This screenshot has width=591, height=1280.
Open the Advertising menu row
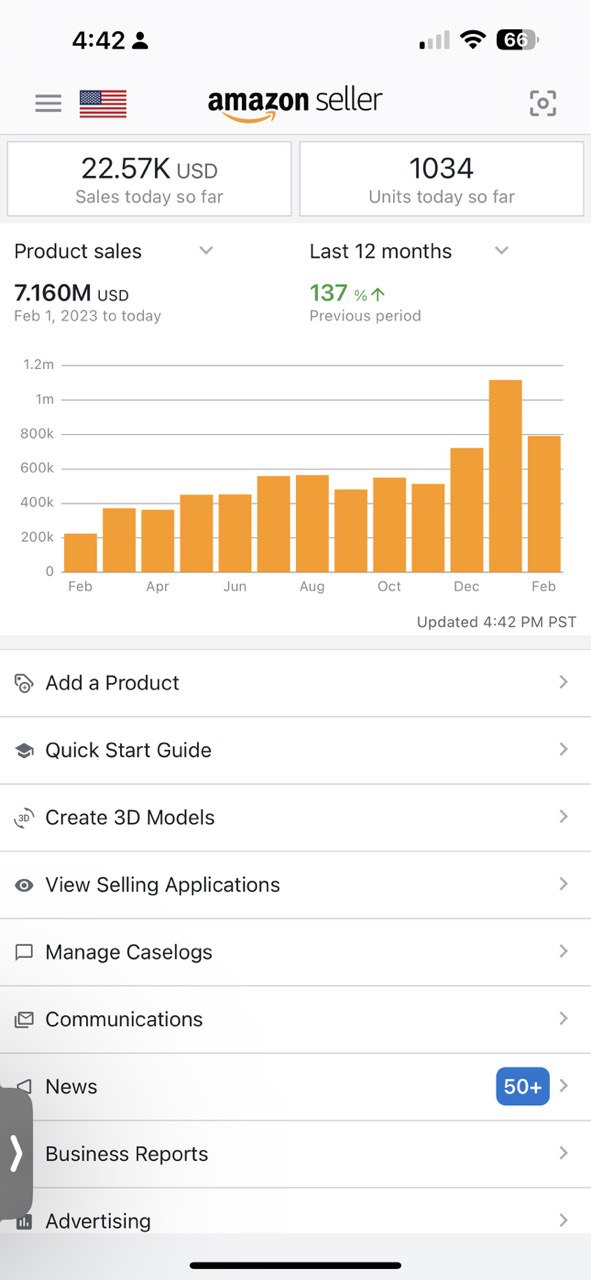click(295, 1214)
